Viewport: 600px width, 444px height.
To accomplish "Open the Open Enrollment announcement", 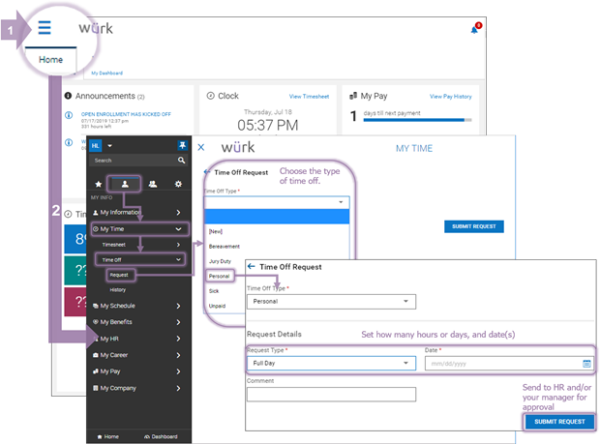I will [126, 114].
